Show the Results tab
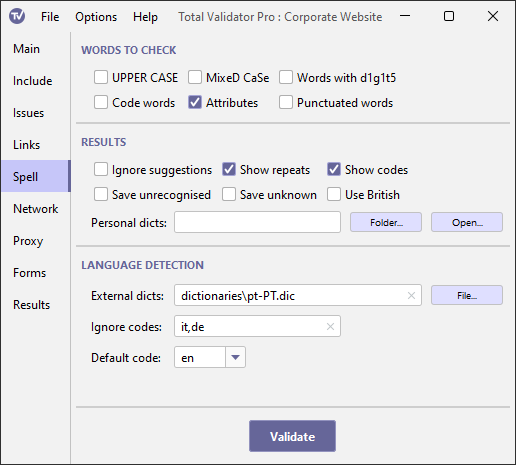This screenshot has width=516, height=465. tap(36, 305)
